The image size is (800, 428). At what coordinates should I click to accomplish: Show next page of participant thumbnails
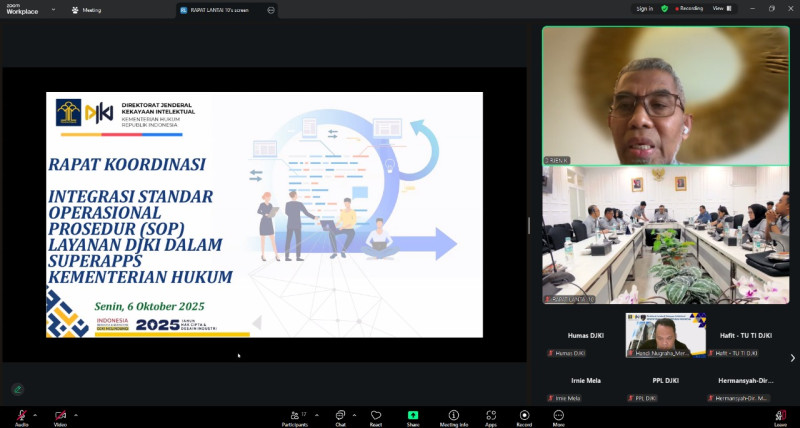pyautogui.click(x=792, y=357)
